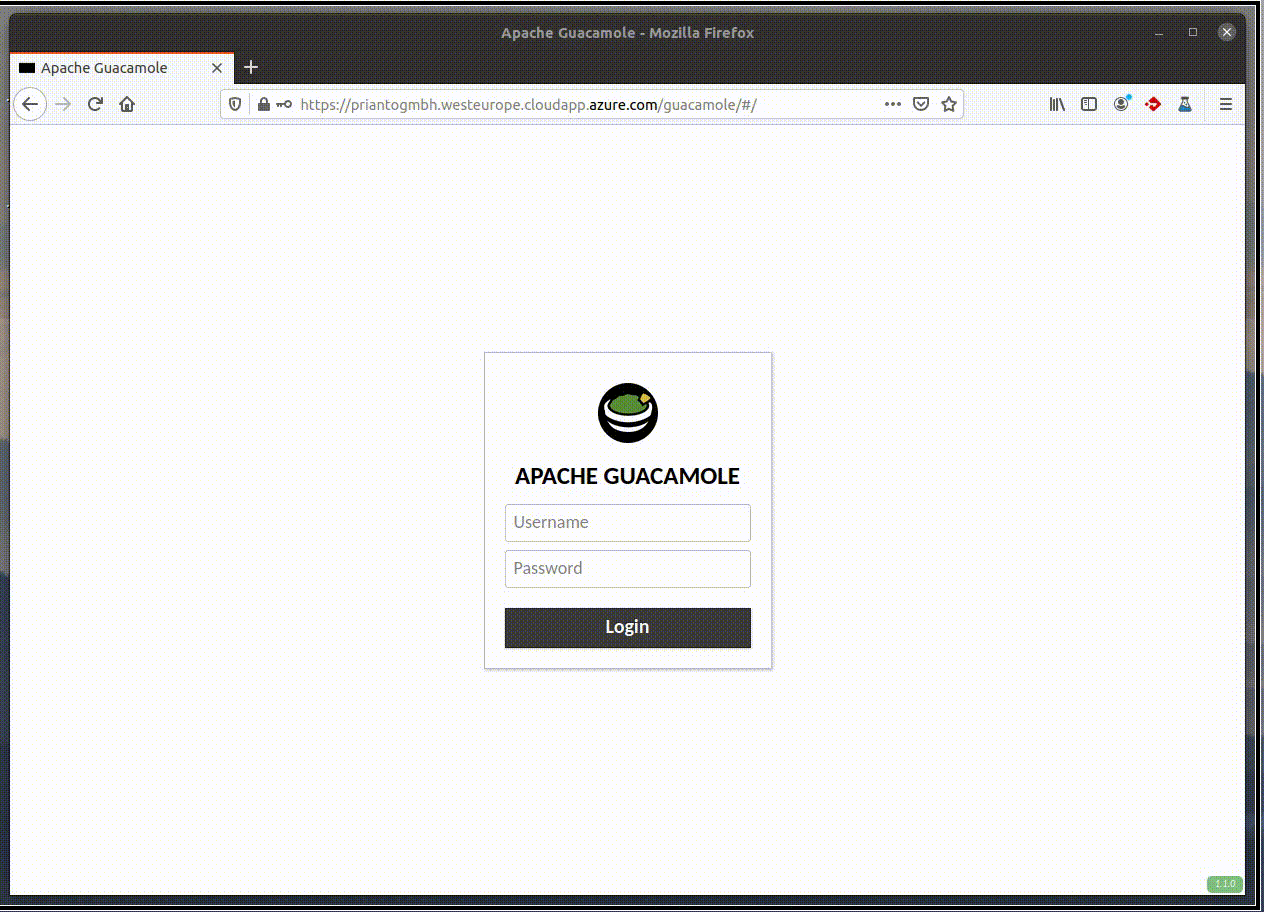Click the 1.1.0 version badge
This screenshot has height=912, width=1264.
(x=1225, y=884)
